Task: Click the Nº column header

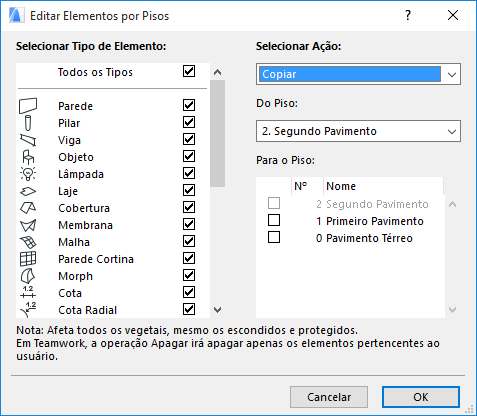Action: pos(307,186)
